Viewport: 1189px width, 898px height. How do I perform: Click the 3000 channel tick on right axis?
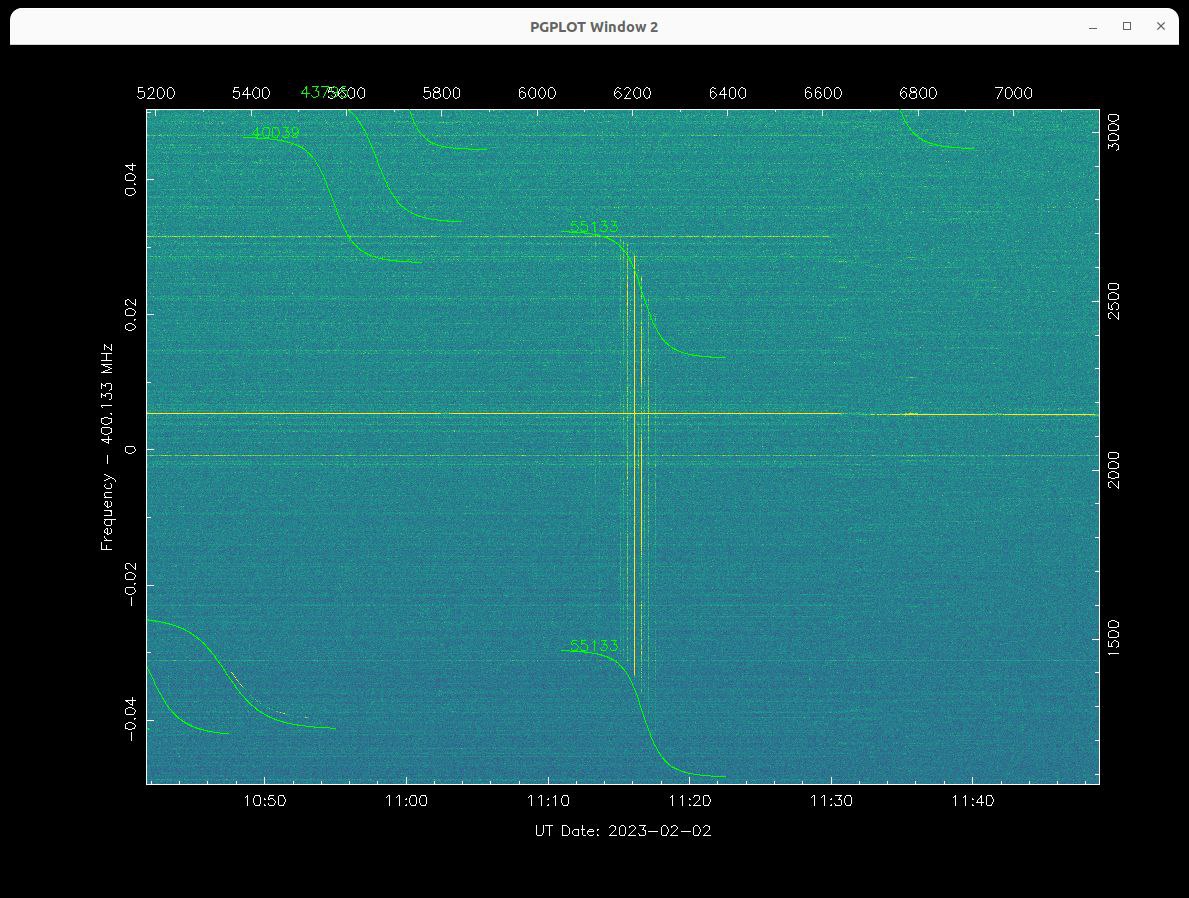(1114, 132)
